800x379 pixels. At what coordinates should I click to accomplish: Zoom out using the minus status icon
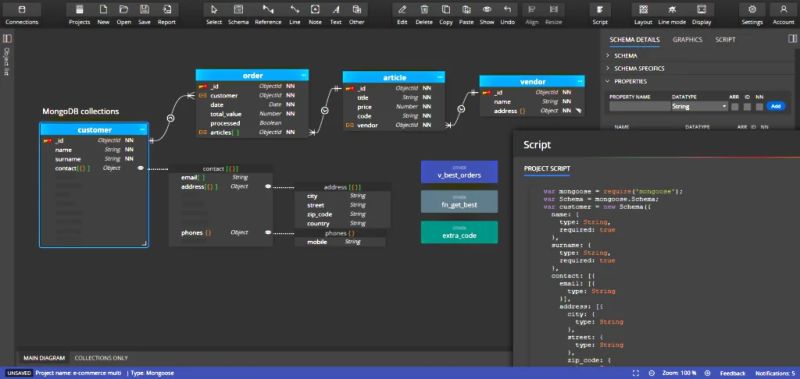coord(652,373)
